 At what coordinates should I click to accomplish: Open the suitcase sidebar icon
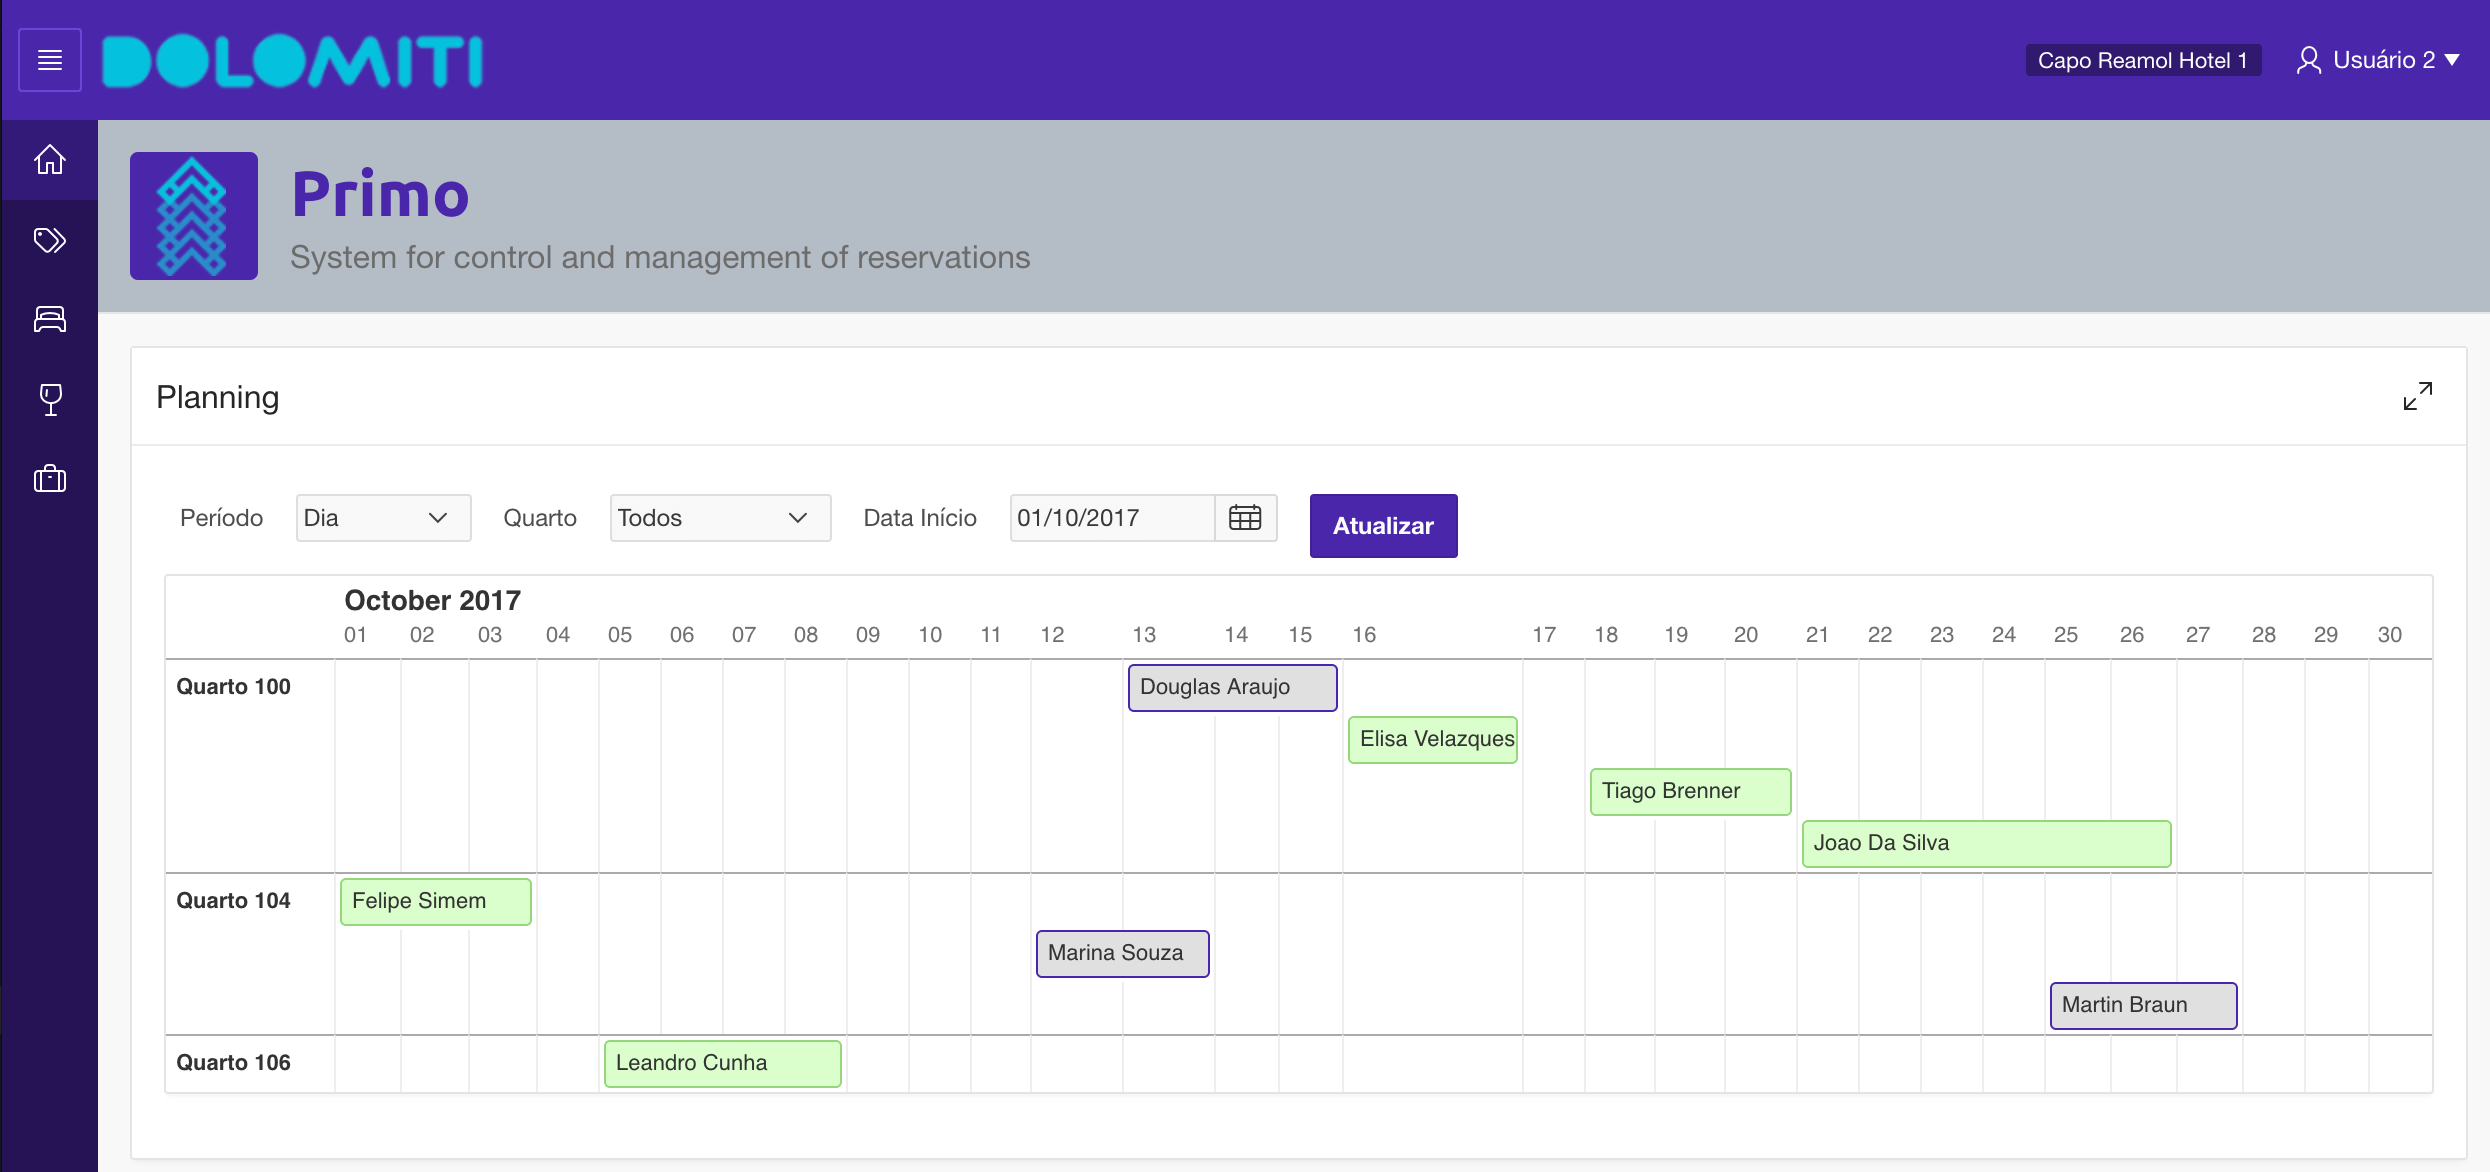50,479
